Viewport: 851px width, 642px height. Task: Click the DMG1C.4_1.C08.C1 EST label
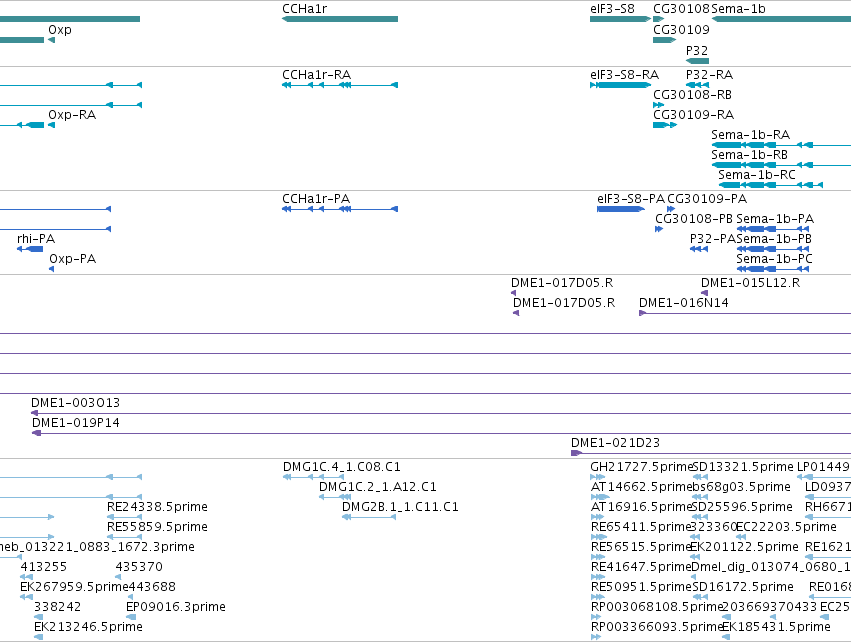[342, 467]
